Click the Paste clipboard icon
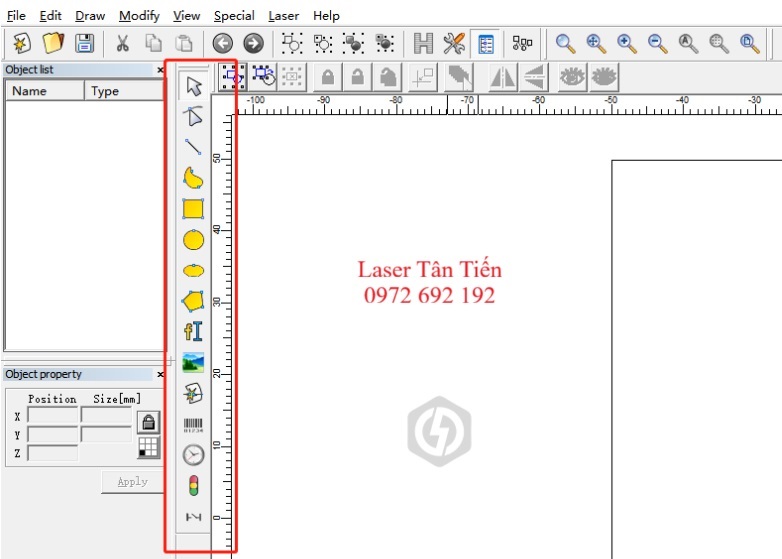 click(184, 43)
